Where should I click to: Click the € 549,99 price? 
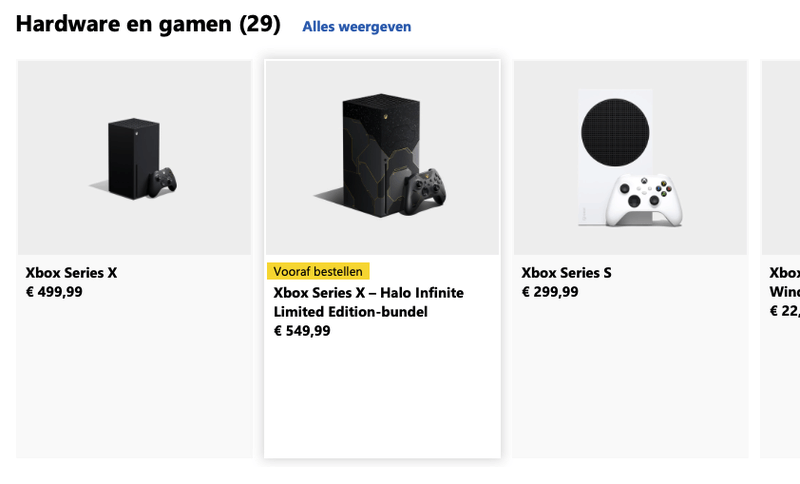[x=302, y=331]
